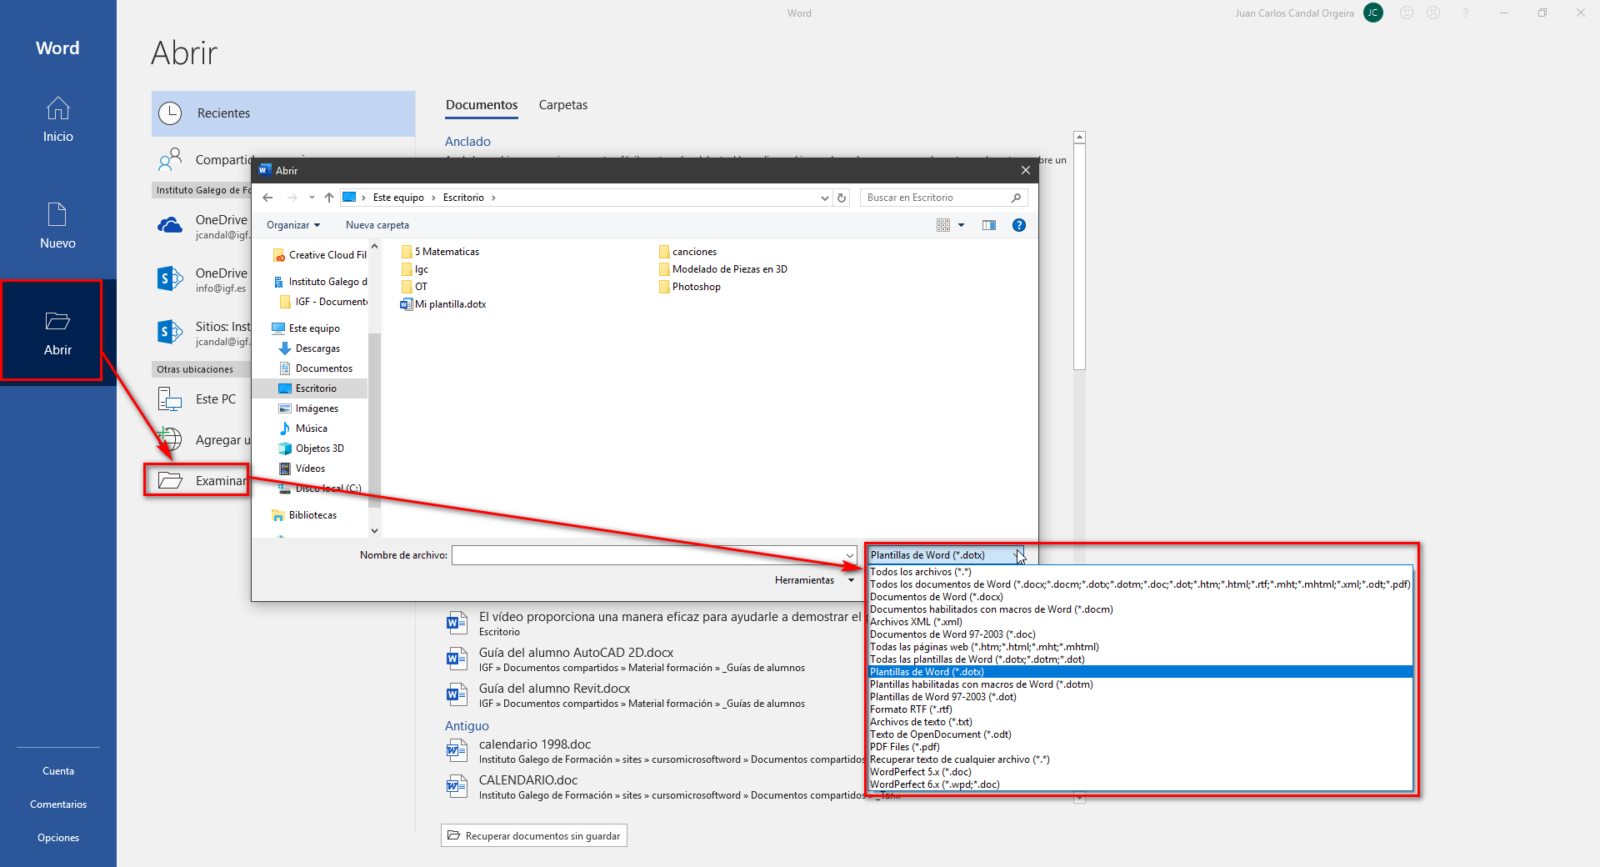Switch to the Carpetas tab
1600x867 pixels.
click(x=563, y=105)
